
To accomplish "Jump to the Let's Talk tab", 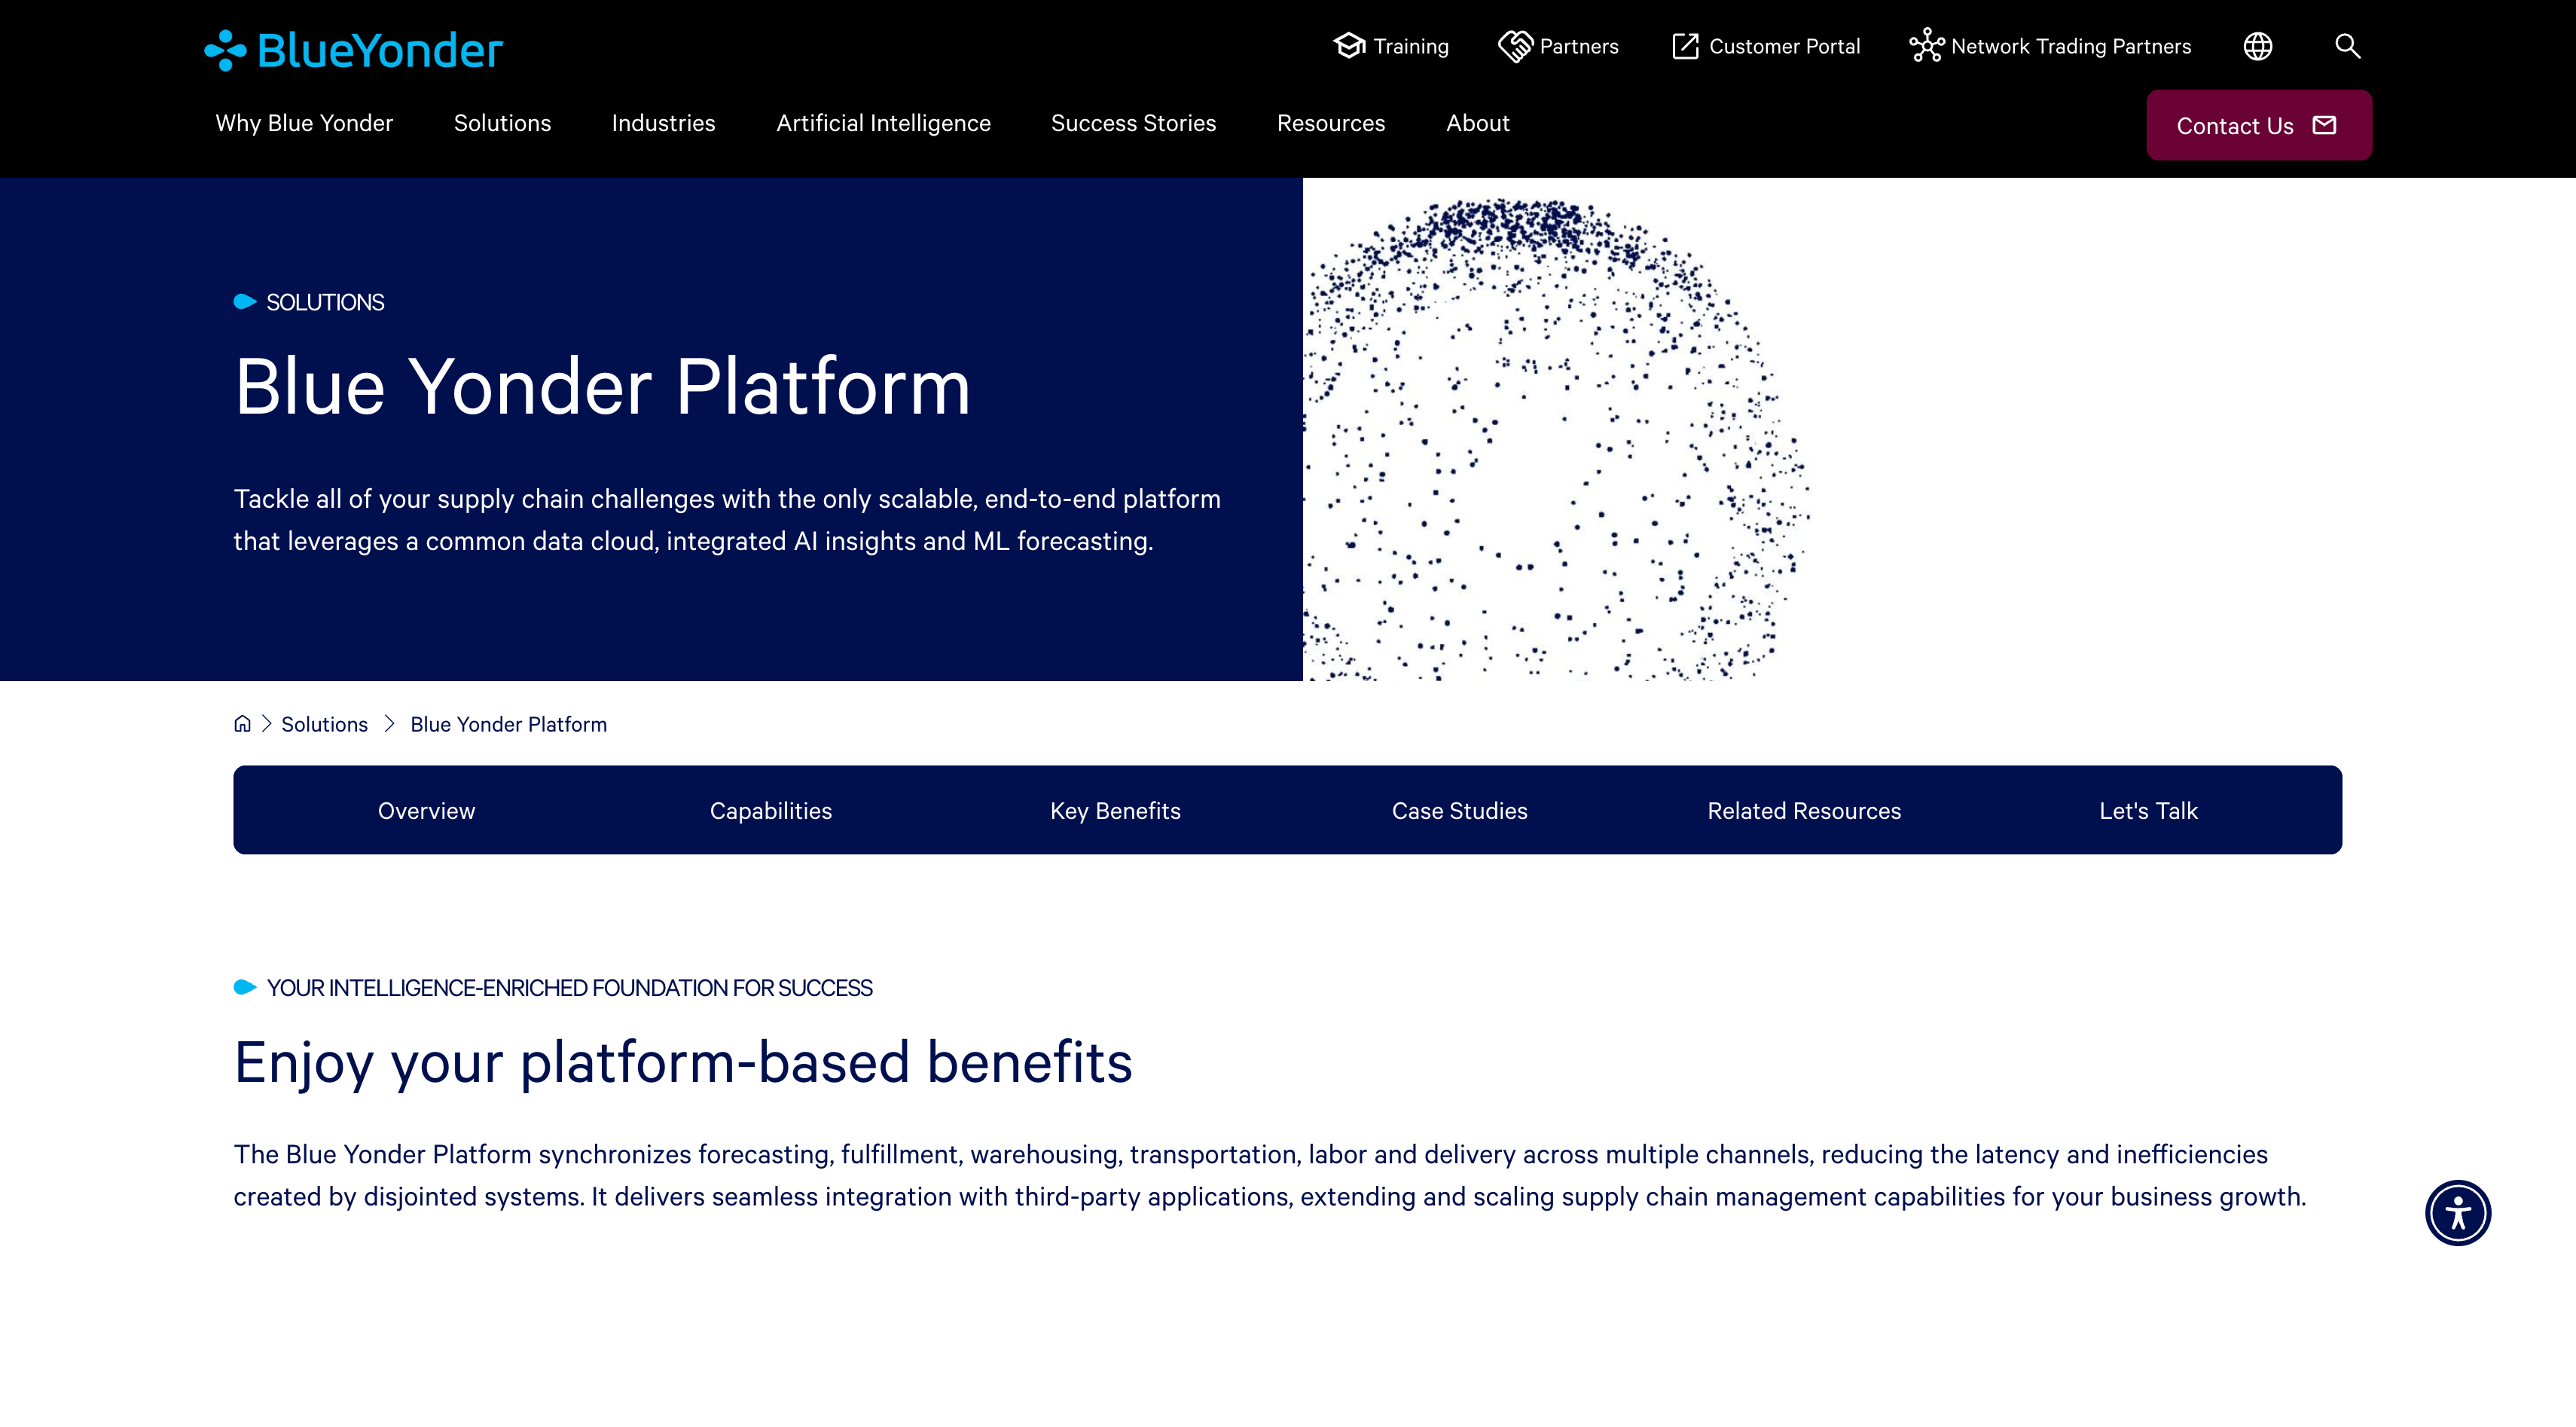I will [2148, 810].
